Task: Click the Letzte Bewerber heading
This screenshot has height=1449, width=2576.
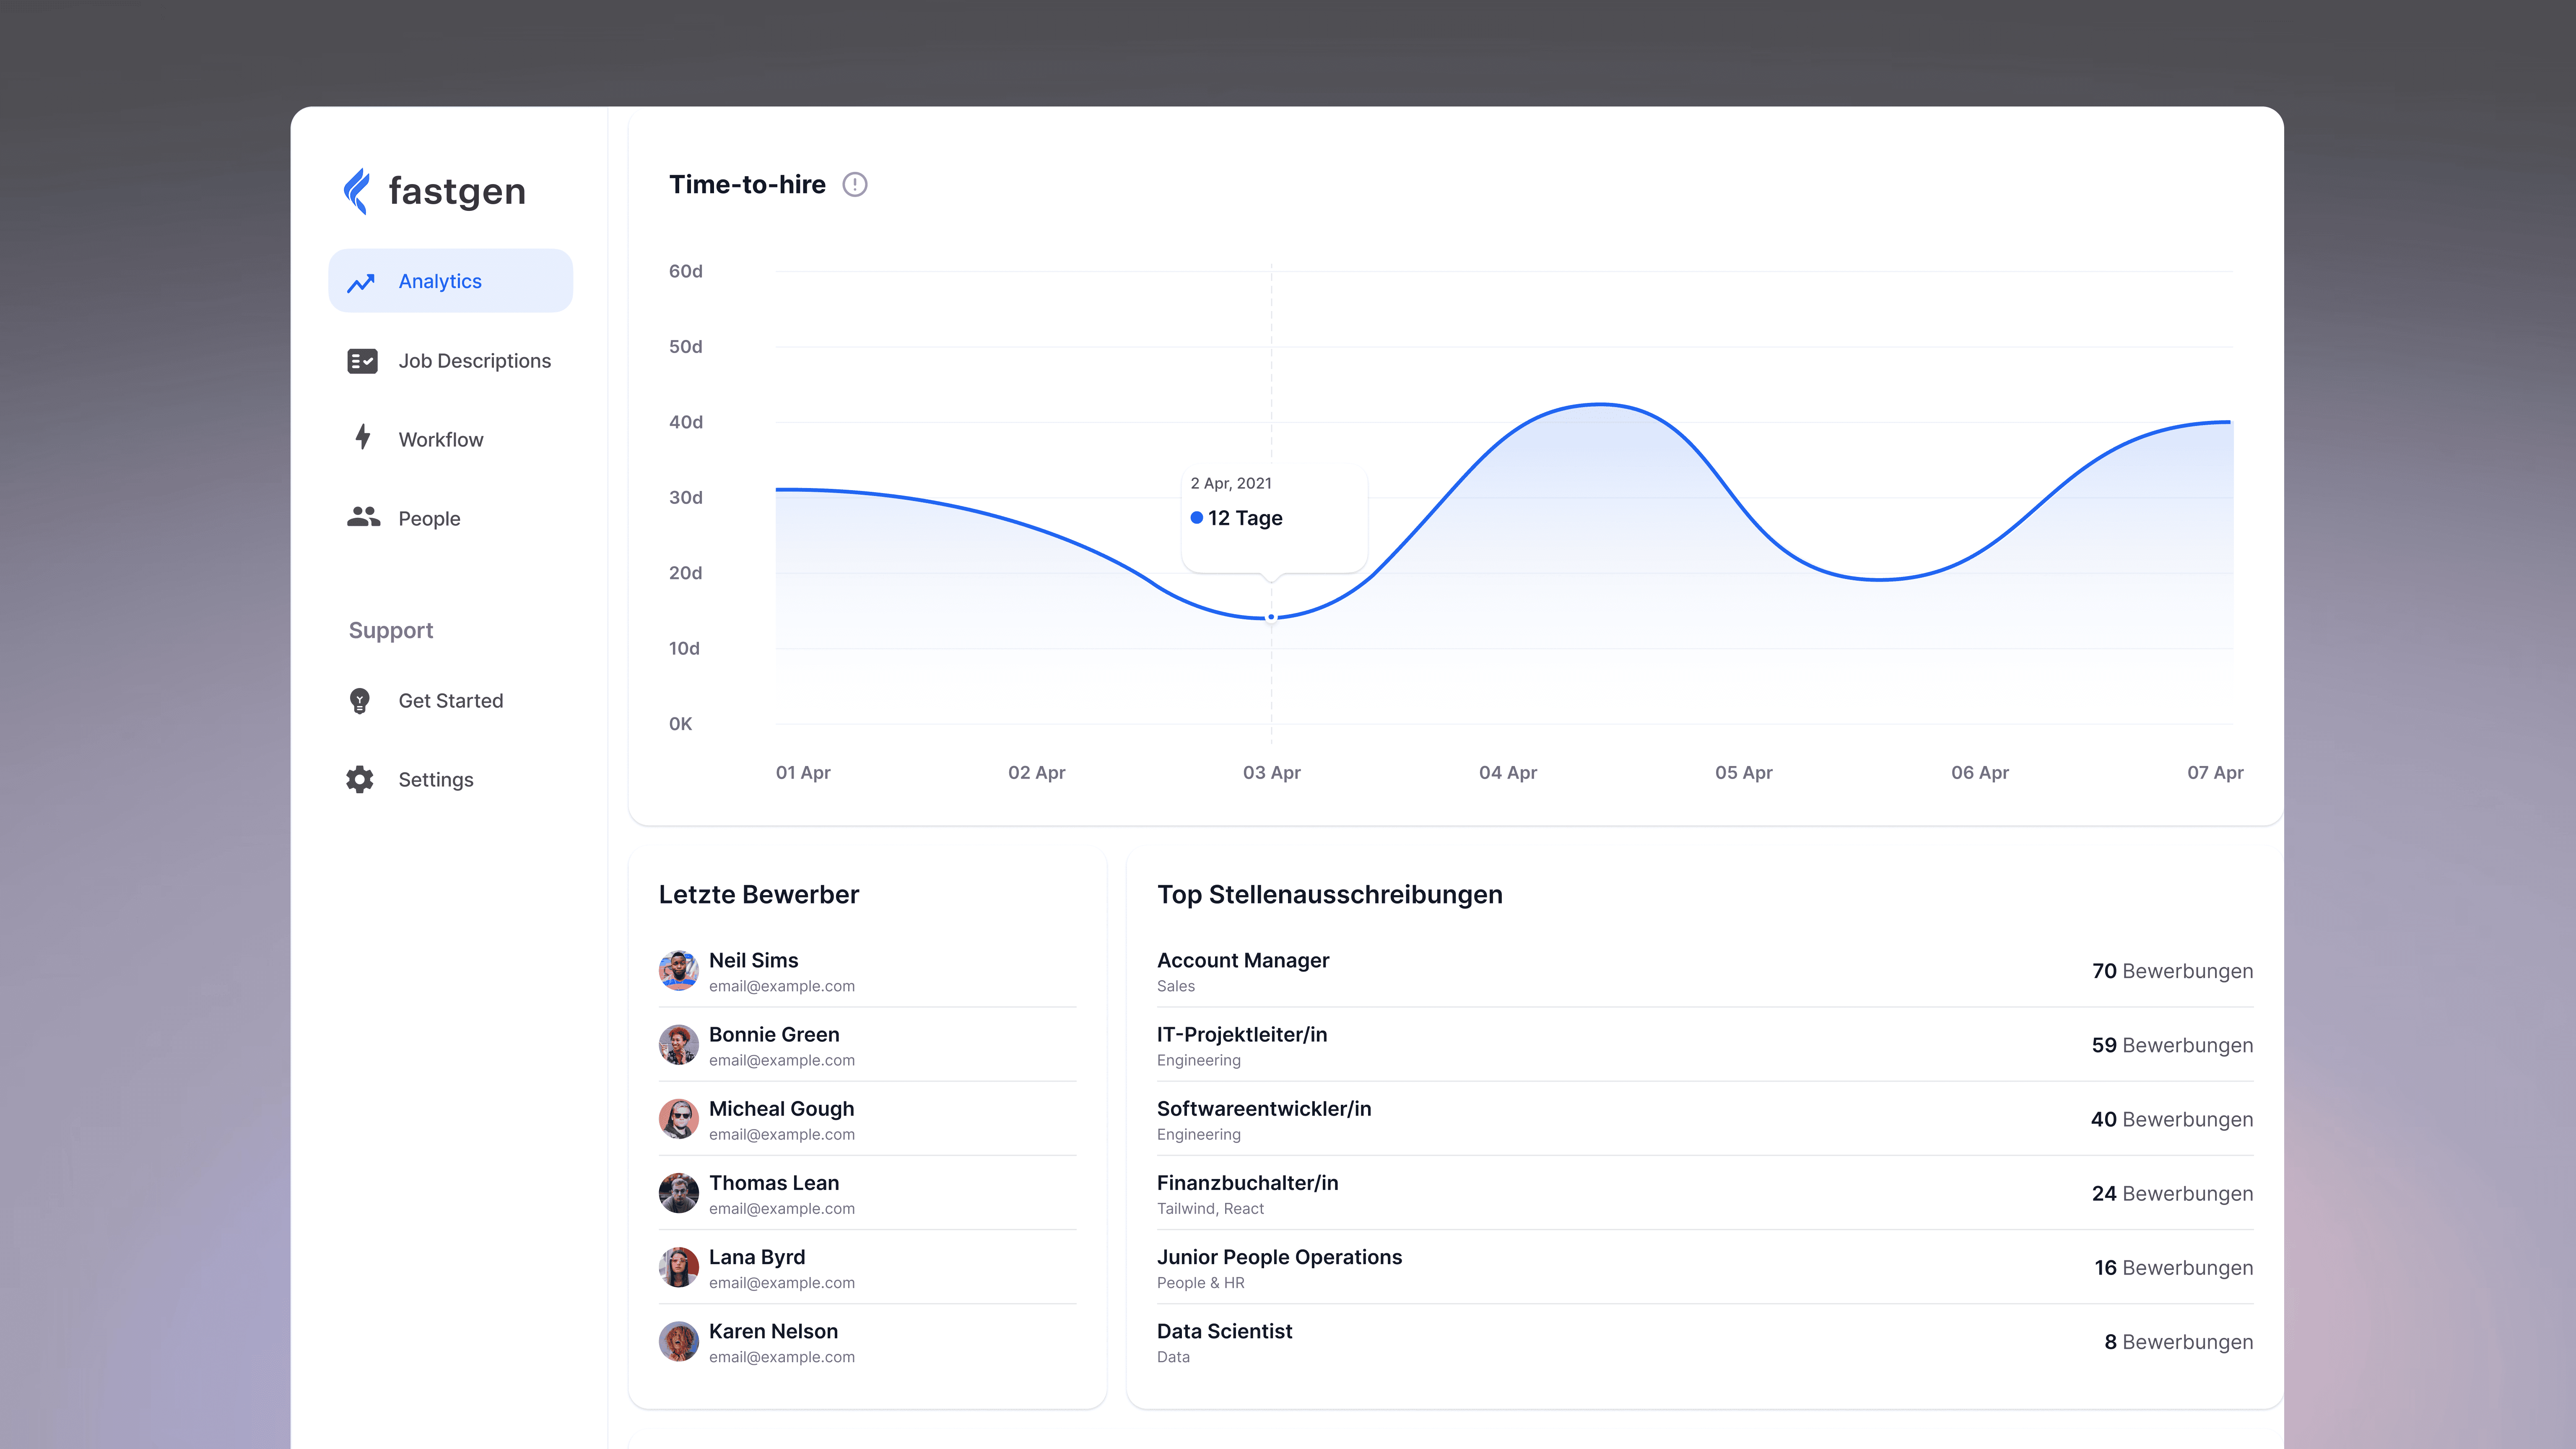Action: click(759, 894)
